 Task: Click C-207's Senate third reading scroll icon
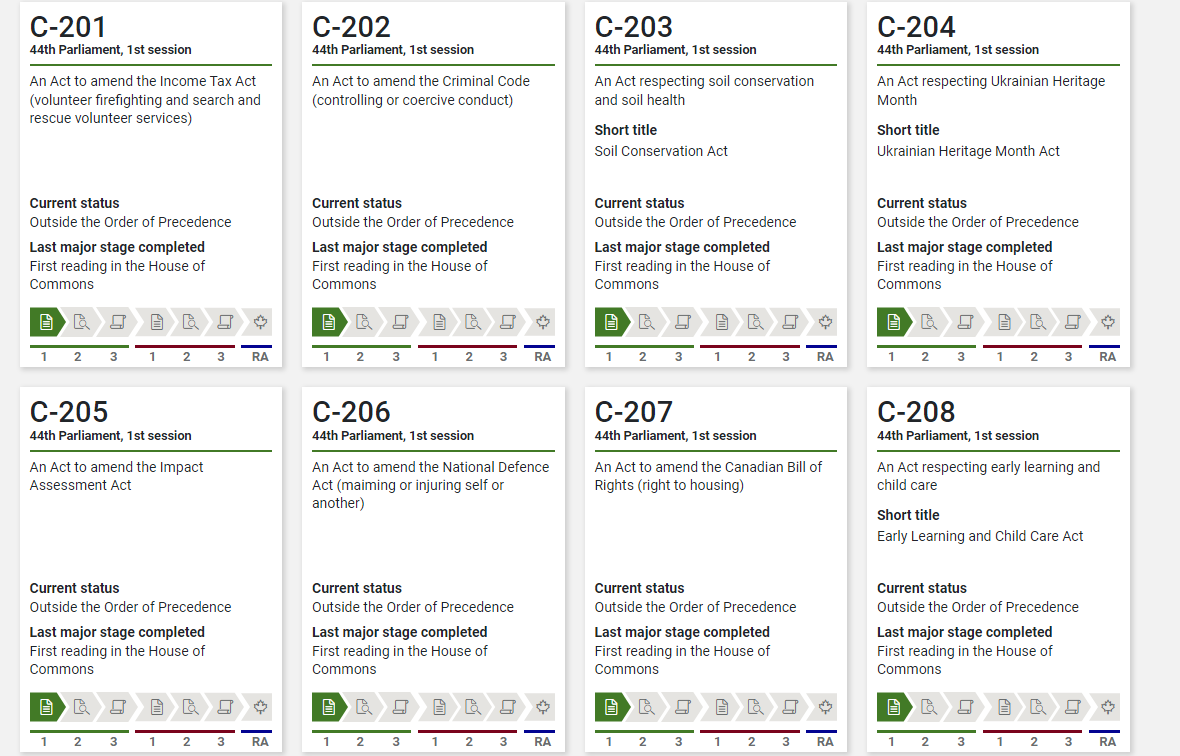coord(790,707)
